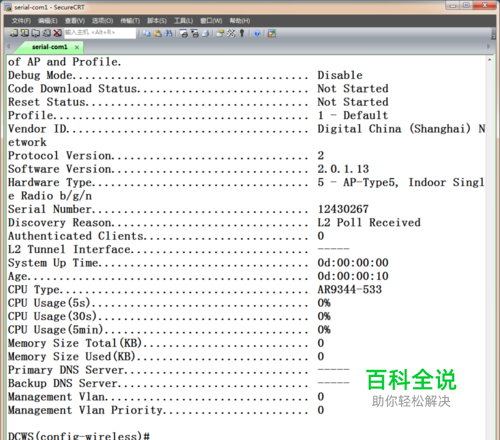
Task: Click the tab bar left scroll arrow
Action: pyautogui.click(x=9, y=47)
